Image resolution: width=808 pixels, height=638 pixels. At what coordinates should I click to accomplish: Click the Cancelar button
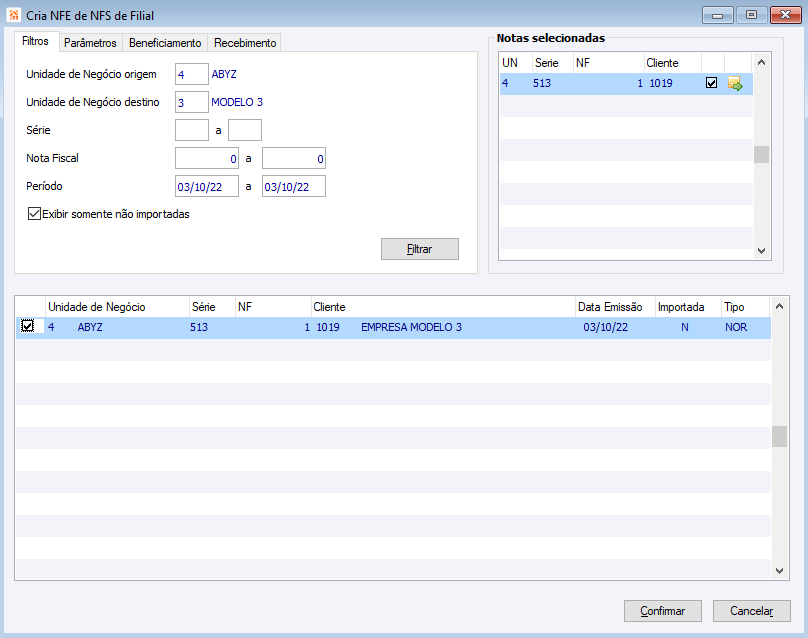[x=751, y=611]
